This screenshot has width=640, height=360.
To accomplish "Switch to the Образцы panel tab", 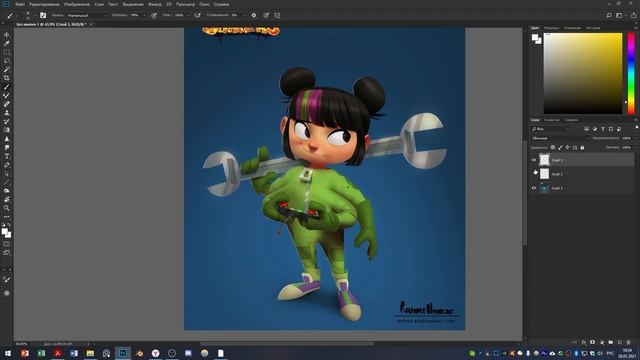I will coord(551,28).
